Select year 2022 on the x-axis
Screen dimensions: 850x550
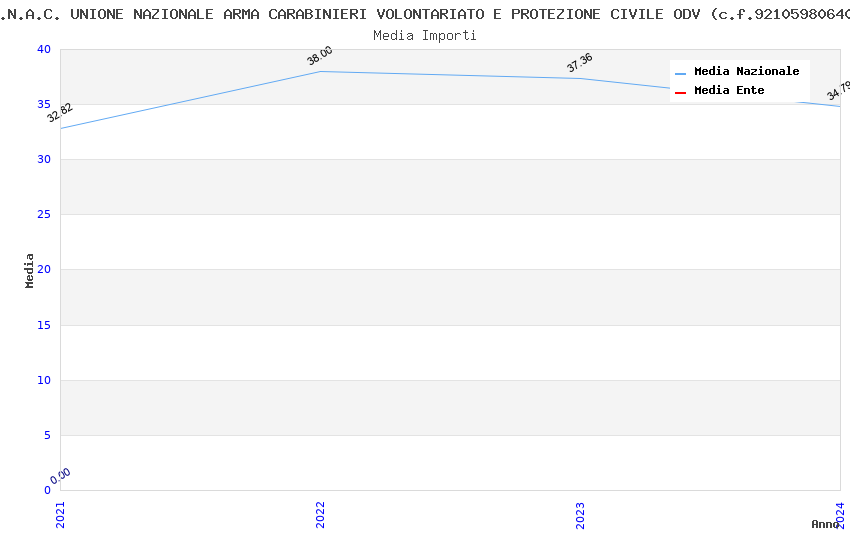tap(320, 515)
